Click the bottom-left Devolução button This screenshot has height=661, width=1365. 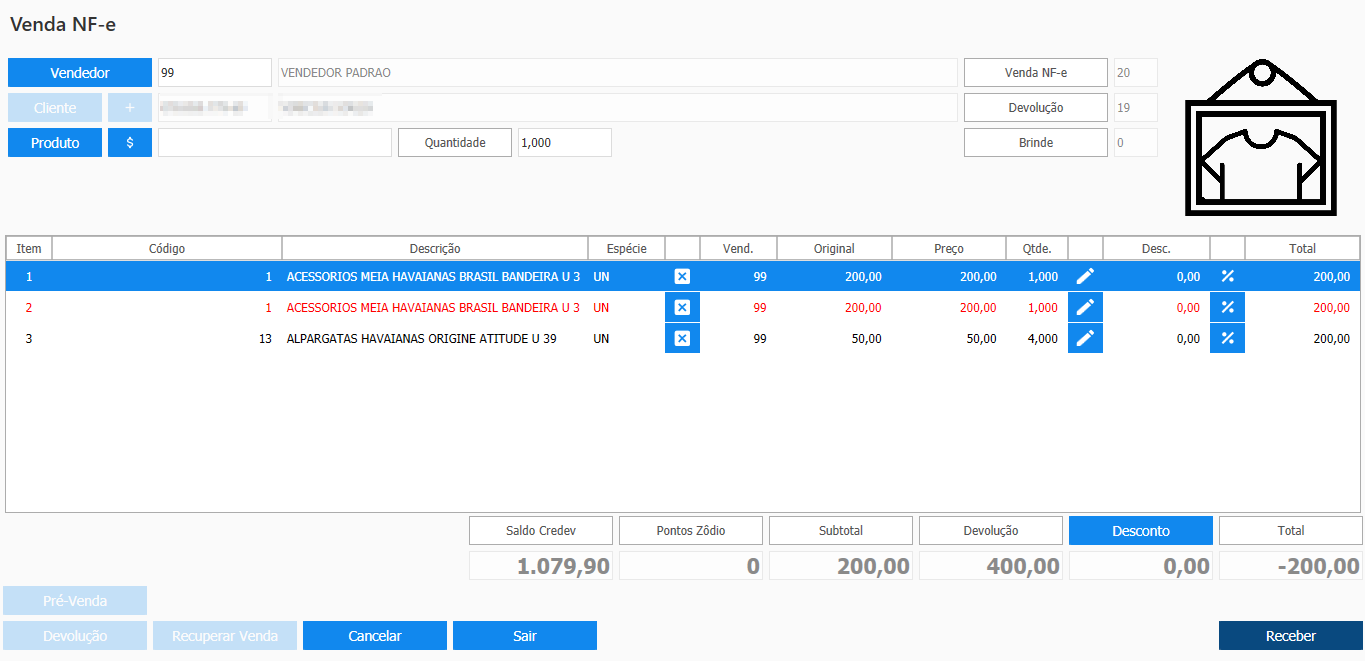tap(75, 636)
